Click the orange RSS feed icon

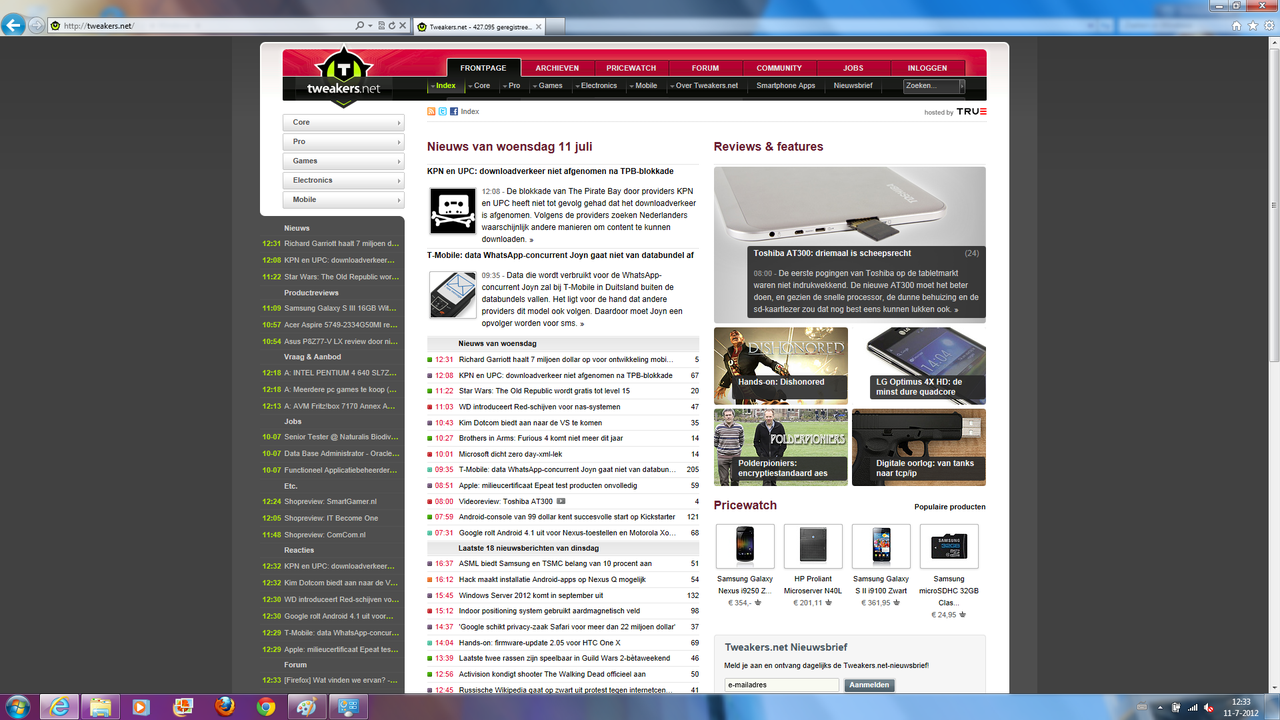point(431,112)
